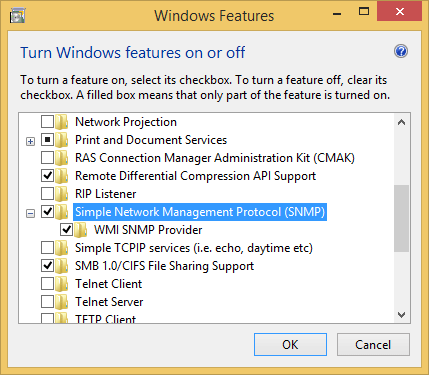Viewport: 429px width, 375px height.
Task: Uncheck Remote Differential Compression API Support
Action: click(47, 176)
